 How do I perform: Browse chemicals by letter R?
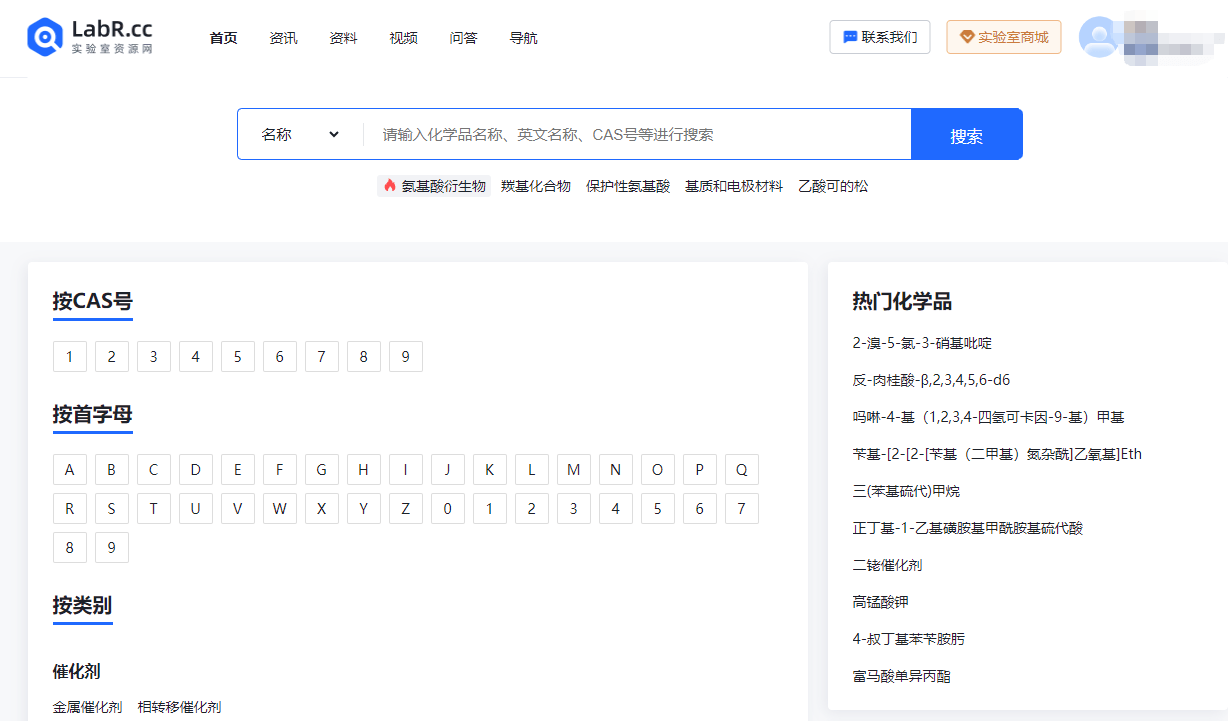click(x=70, y=509)
